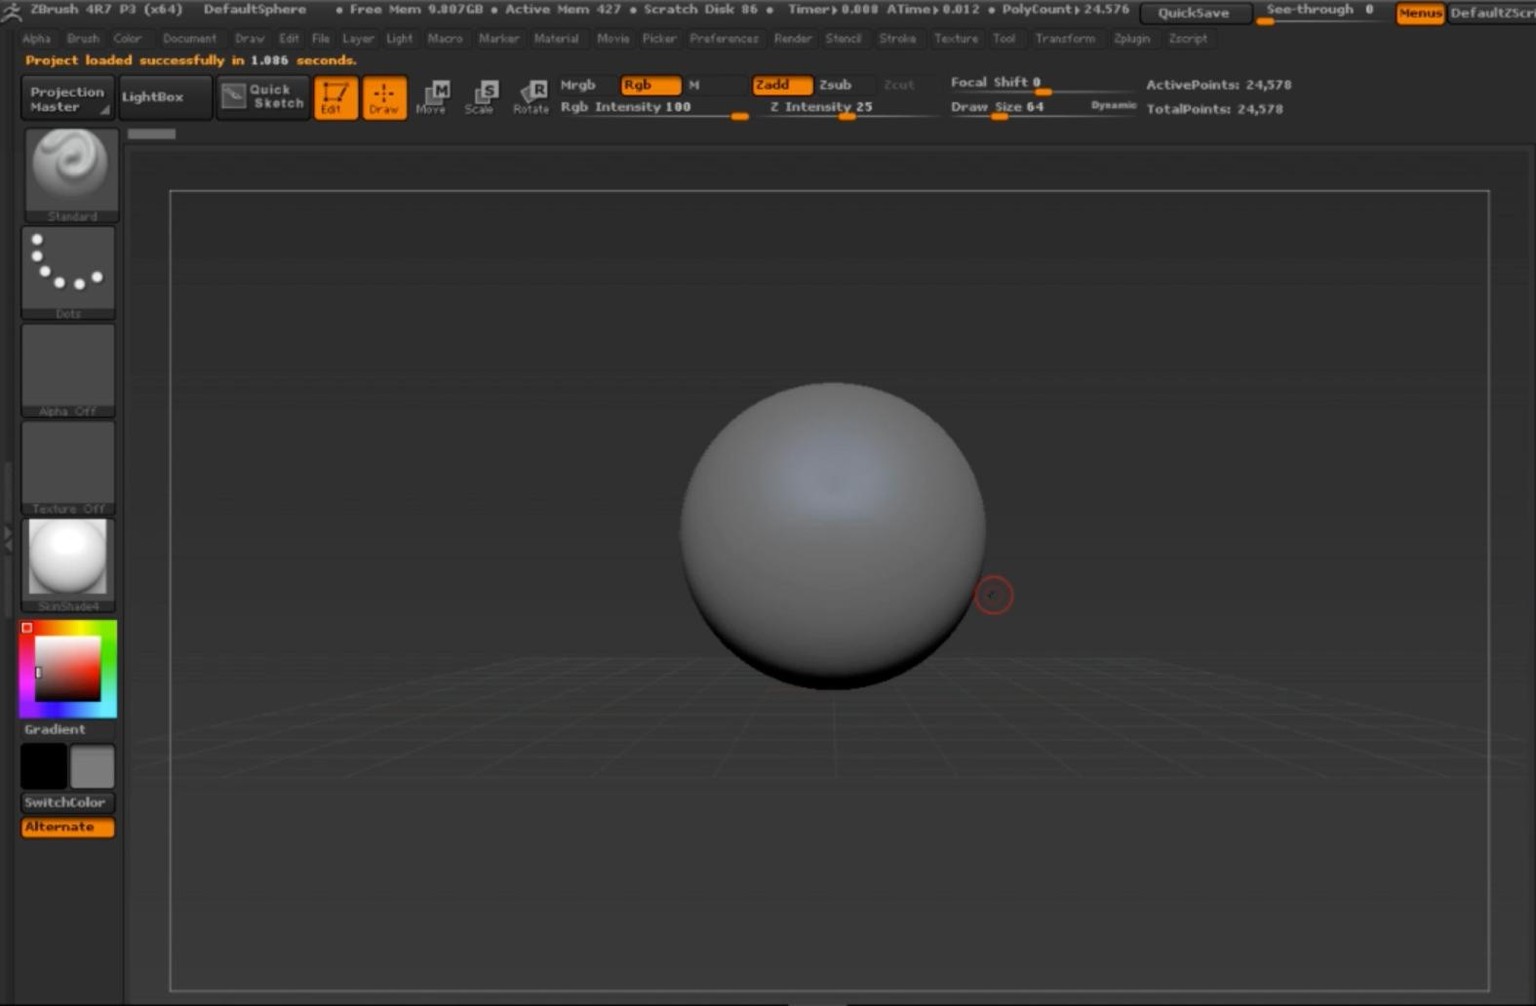Toggle Dynamic draw size
1536x1006 pixels.
[1113, 105]
